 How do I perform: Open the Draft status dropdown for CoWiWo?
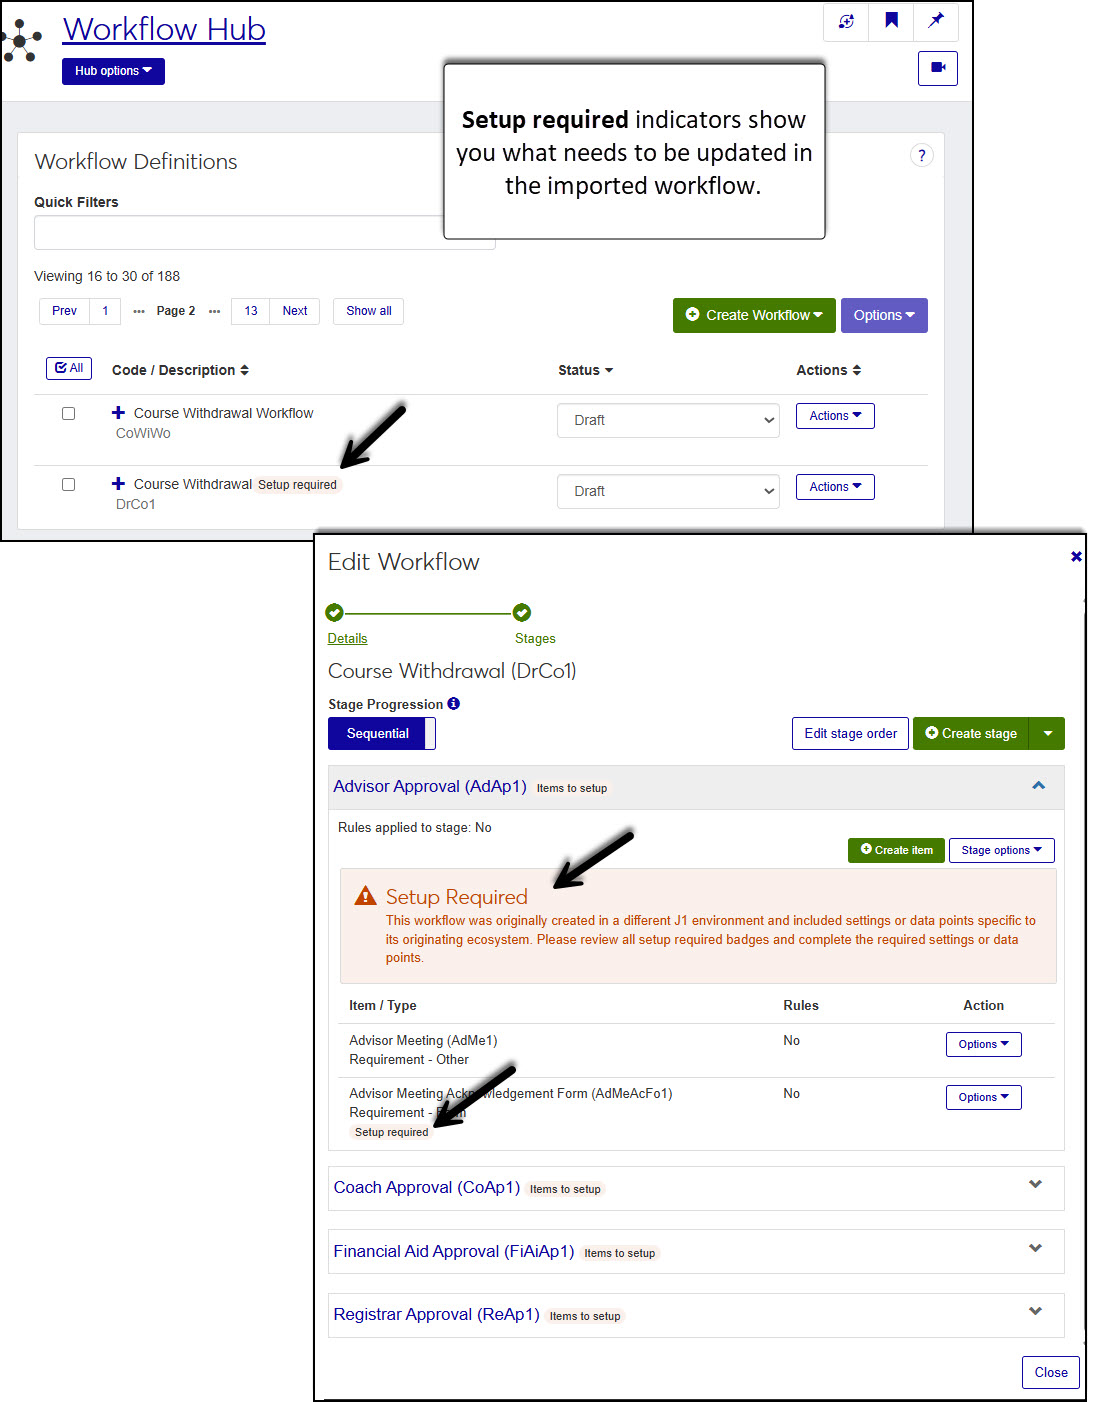(668, 421)
